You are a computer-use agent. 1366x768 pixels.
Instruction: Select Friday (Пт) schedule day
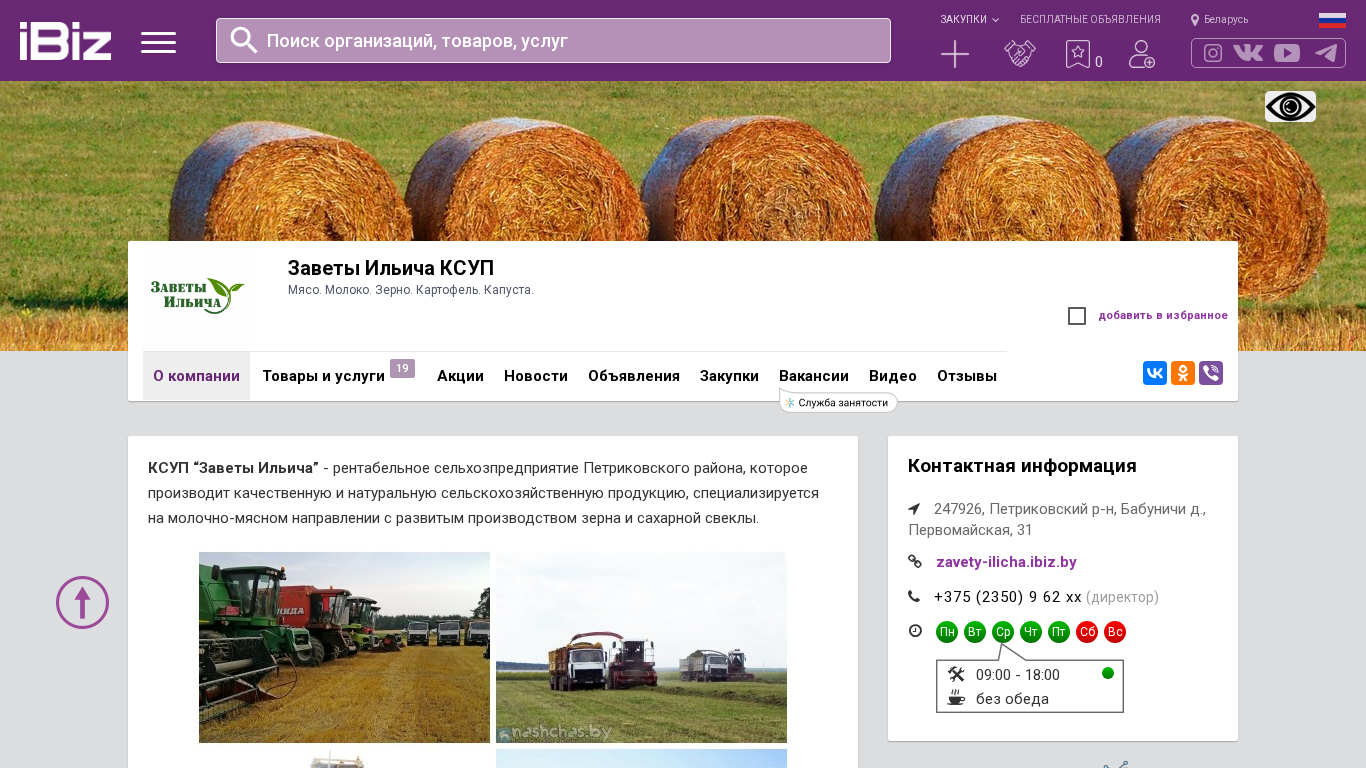[x=1059, y=632]
